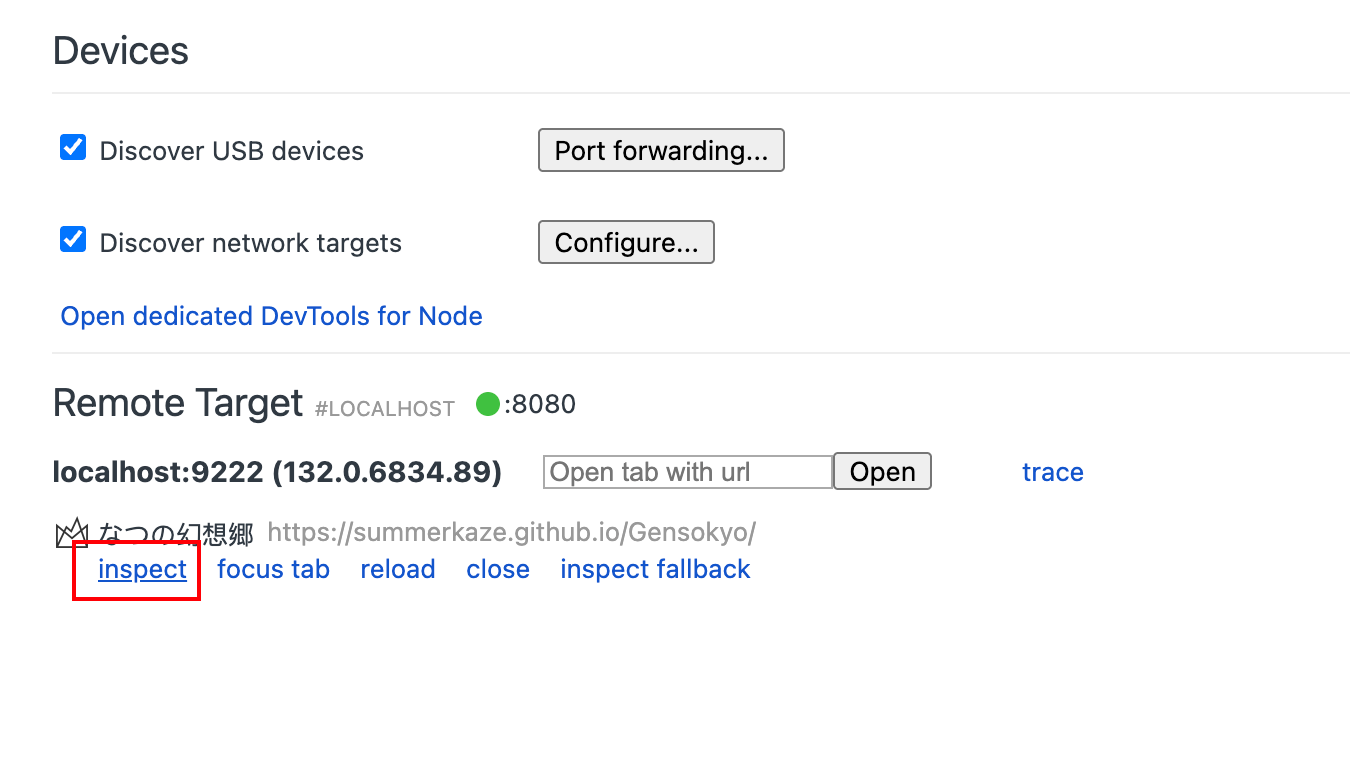
Task: Inspect the Gensokyo remote tab
Action: 142,569
